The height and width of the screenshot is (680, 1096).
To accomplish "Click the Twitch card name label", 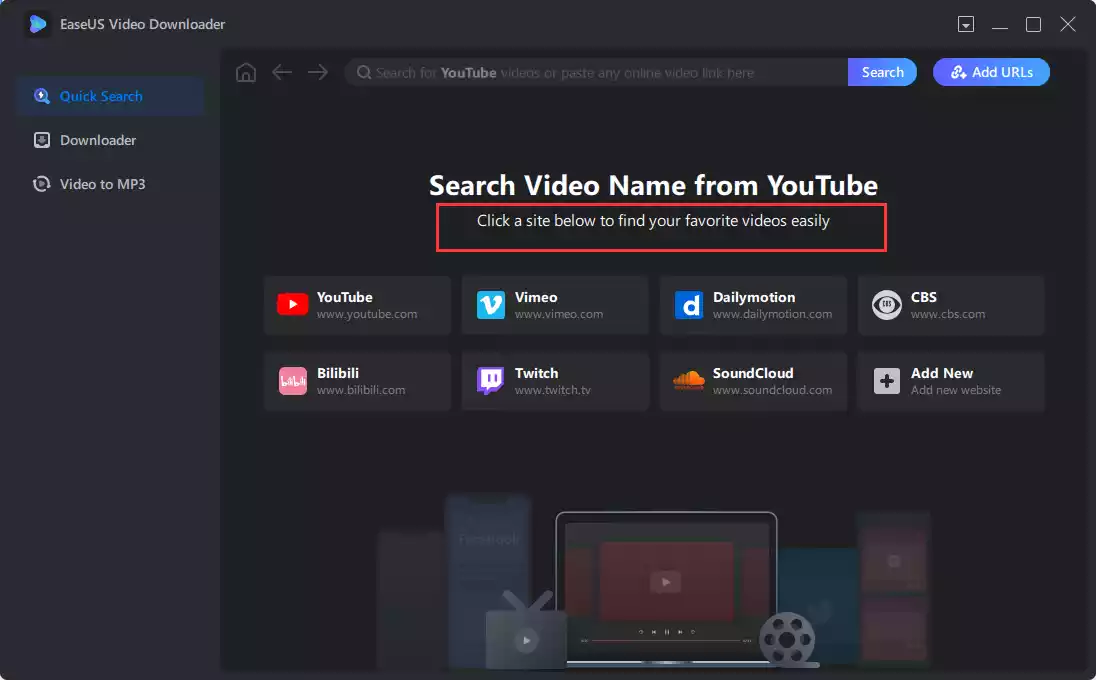I will 537,373.
